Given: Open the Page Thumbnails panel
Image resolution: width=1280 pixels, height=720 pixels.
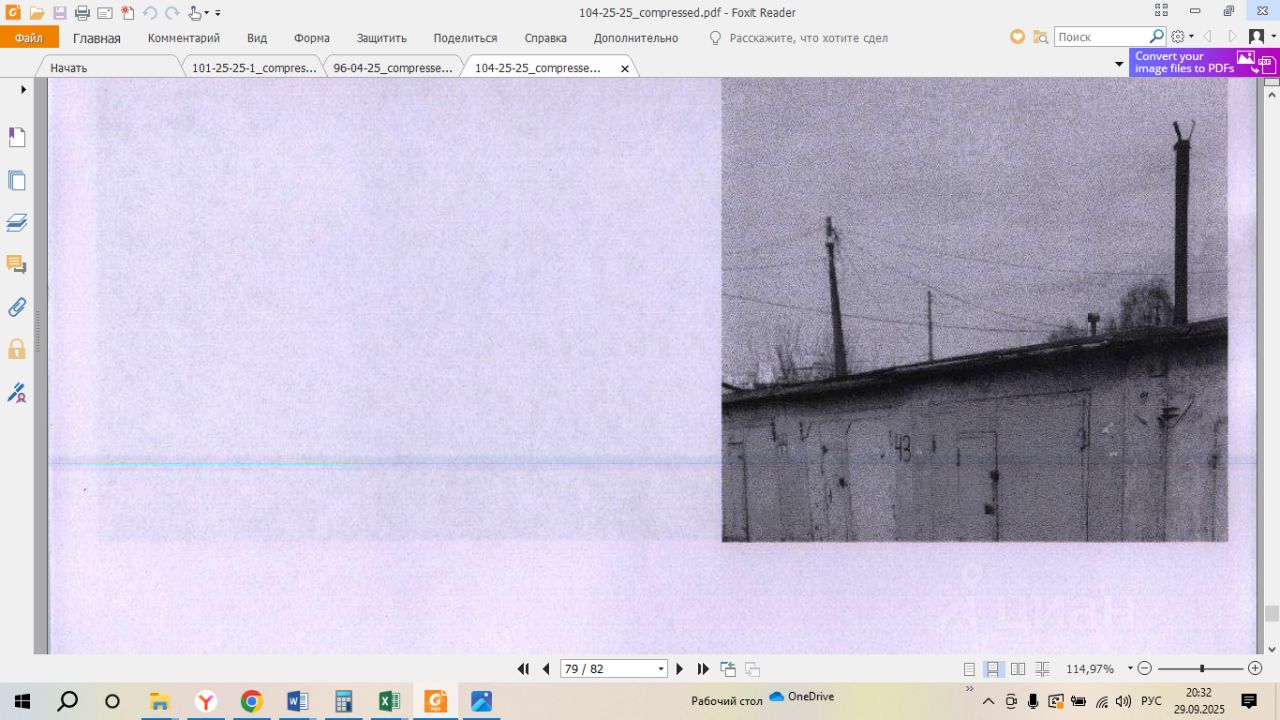Looking at the screenshot, I should [x=17, y=181].
